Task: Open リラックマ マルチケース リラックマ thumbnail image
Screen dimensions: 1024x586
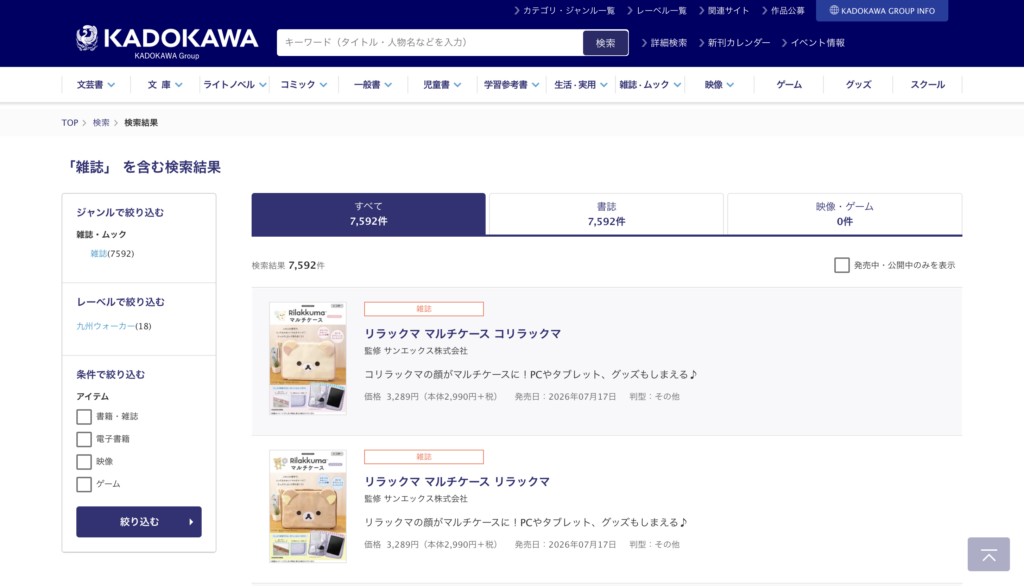Action: [x=307, y=506]
